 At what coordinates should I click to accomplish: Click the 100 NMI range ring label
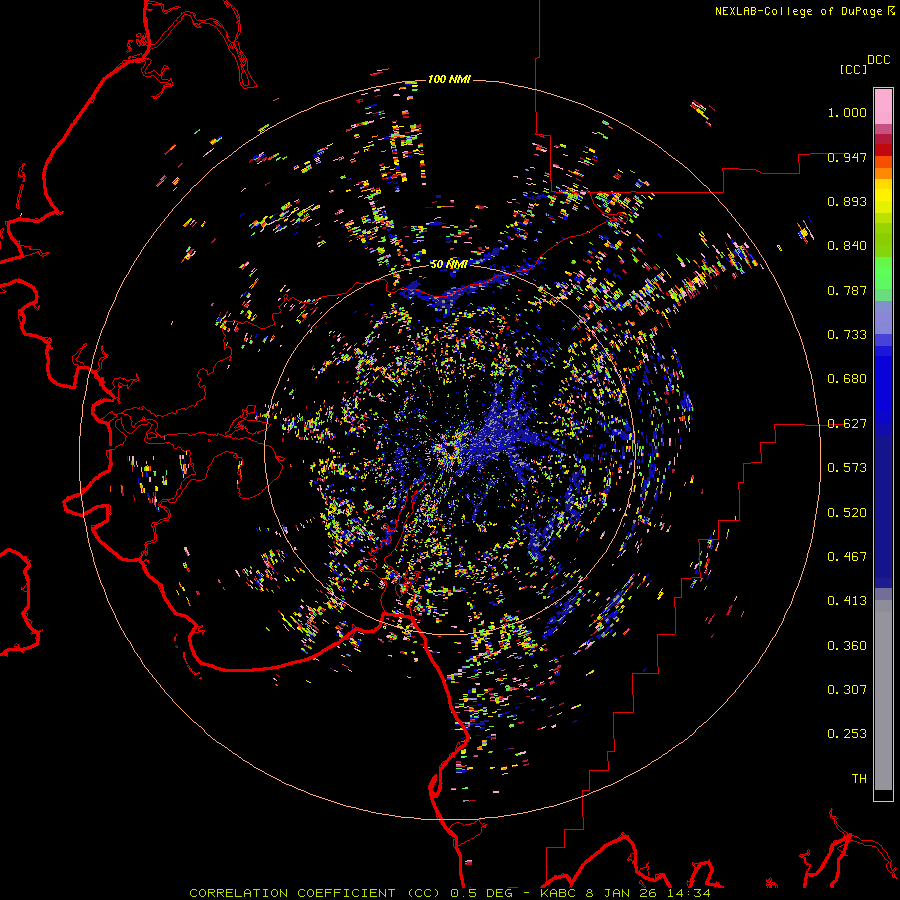[x=449, y=79]
